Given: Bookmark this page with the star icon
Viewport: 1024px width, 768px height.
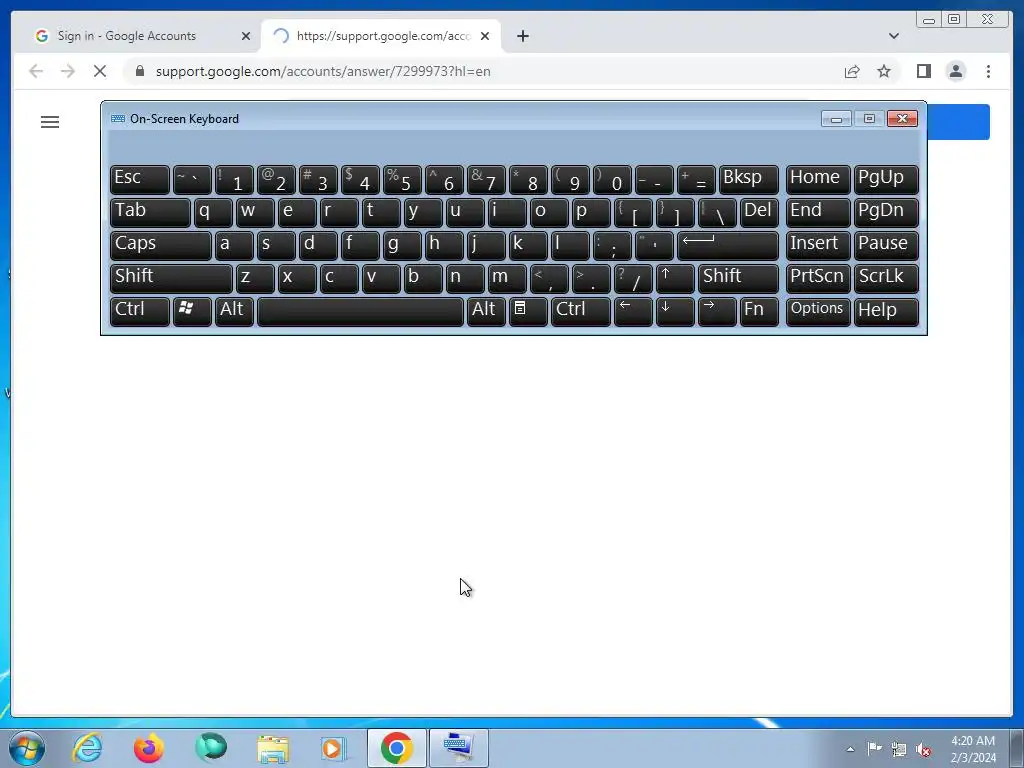Looking at the screenshot, I should pyautogui.click(x=884, y=71).
